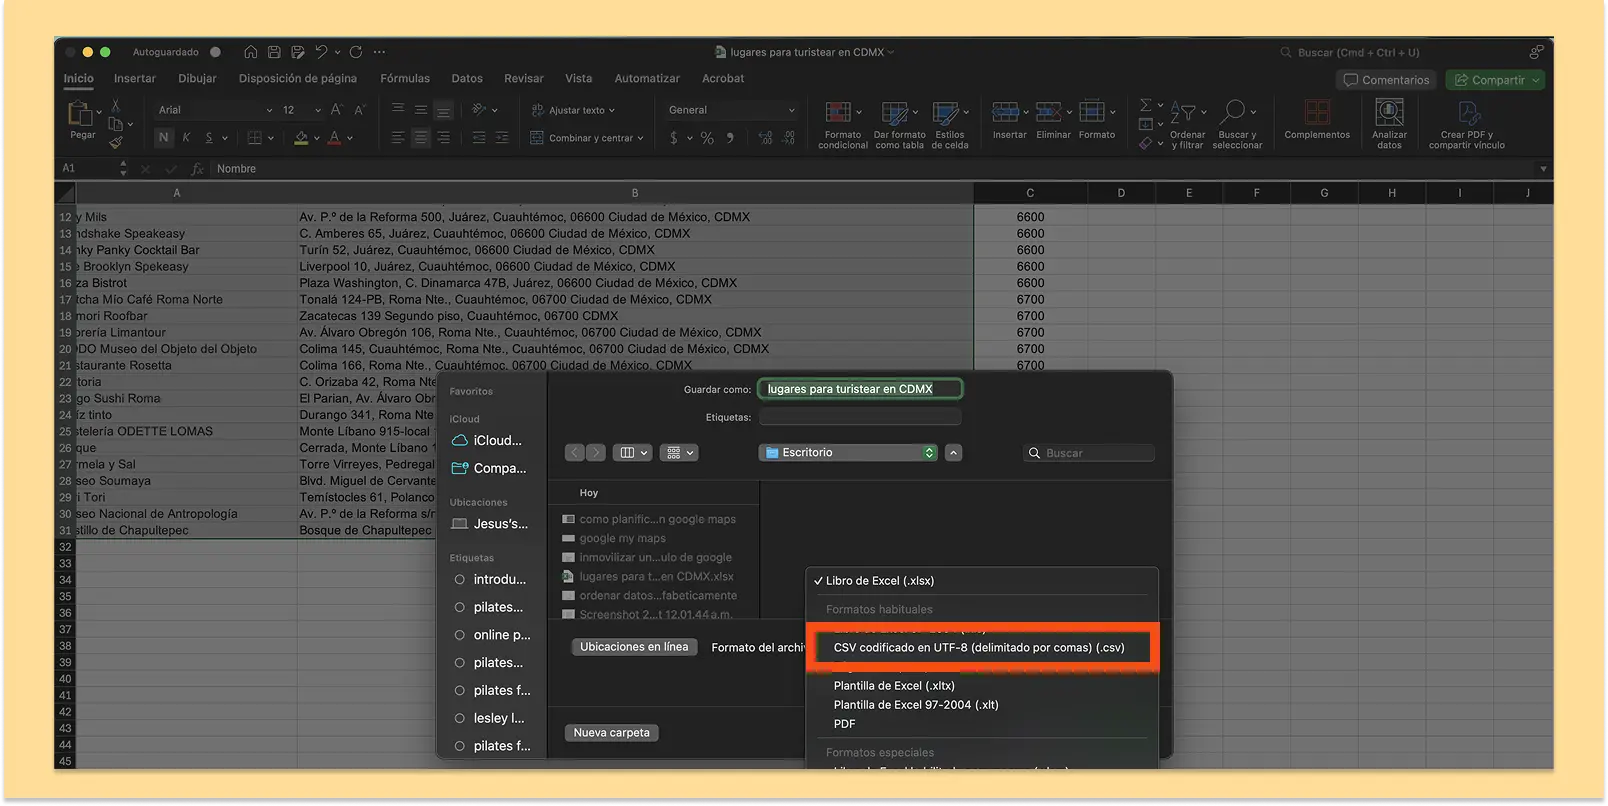Screen dimensions: 1608x806
Task: Click the Compartir button
Action: (1496, 80)
